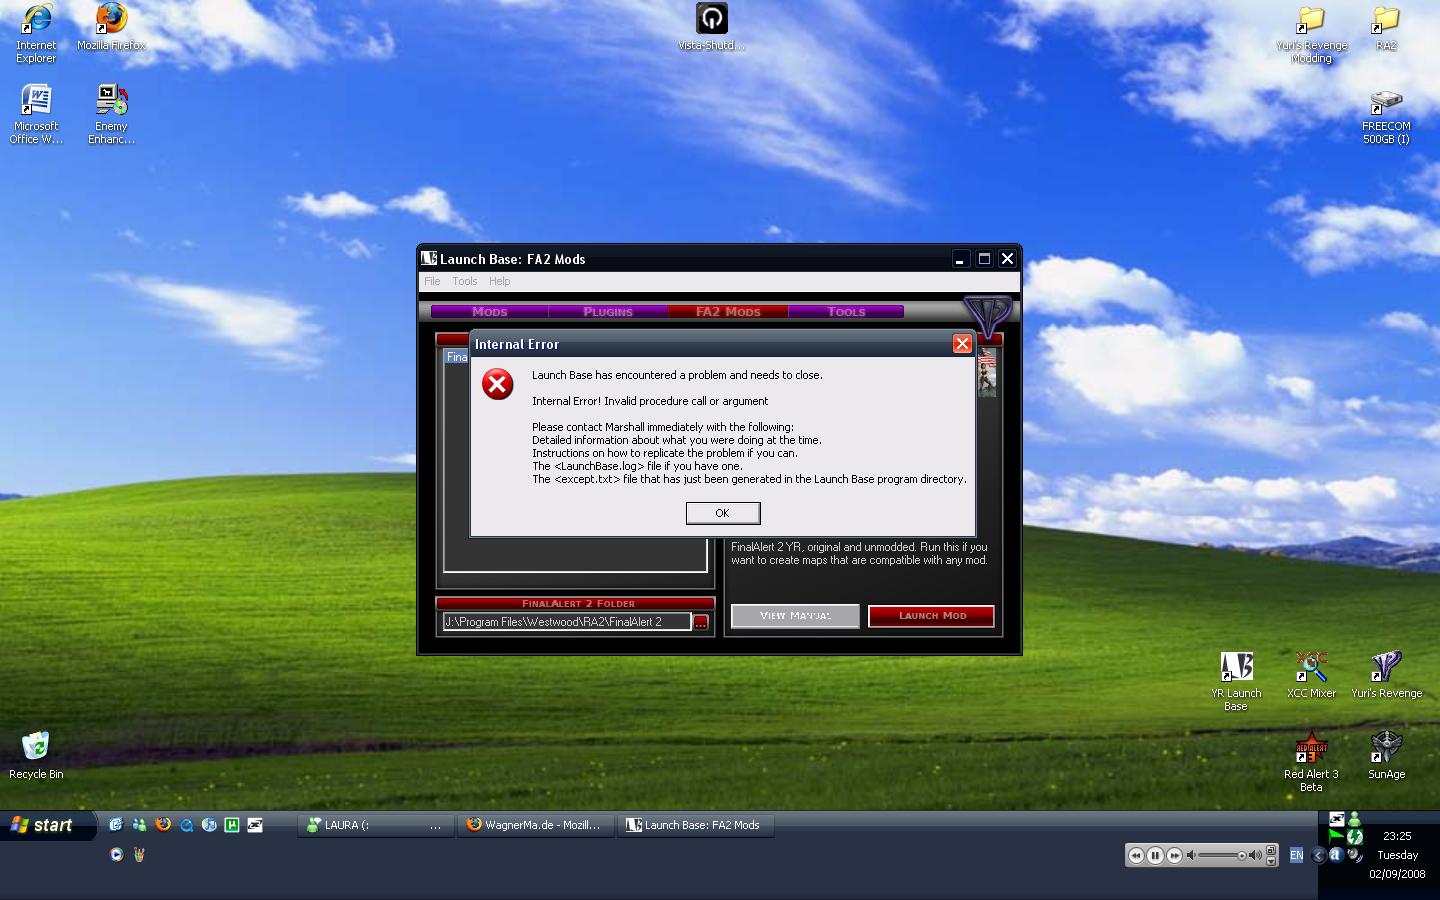Open the Red Alert 3 Beta shortcut
Viewport: 1440px width, 900px height.
click(x=1311, y=749)
